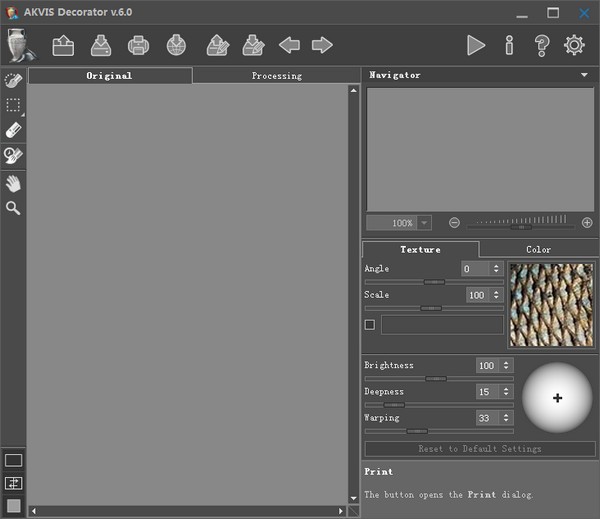Open the 100% zoom level dropdown
The image size is (600, 519).
tap(424, 223)
